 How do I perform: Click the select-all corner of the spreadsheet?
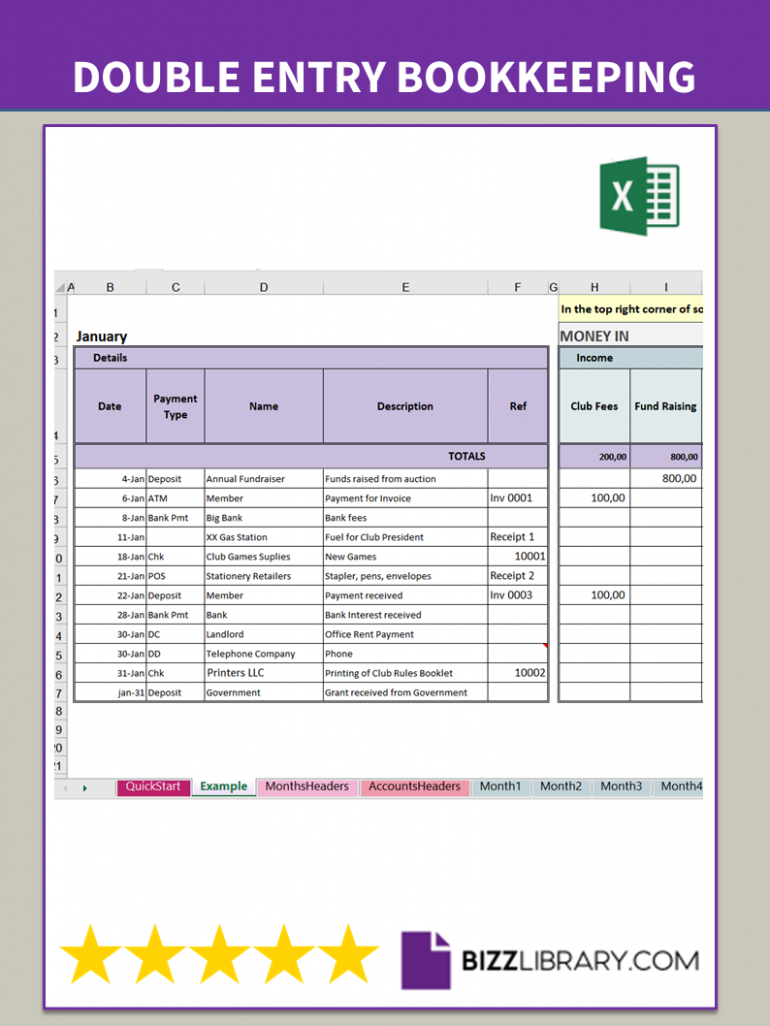click(x=64, y=287)
